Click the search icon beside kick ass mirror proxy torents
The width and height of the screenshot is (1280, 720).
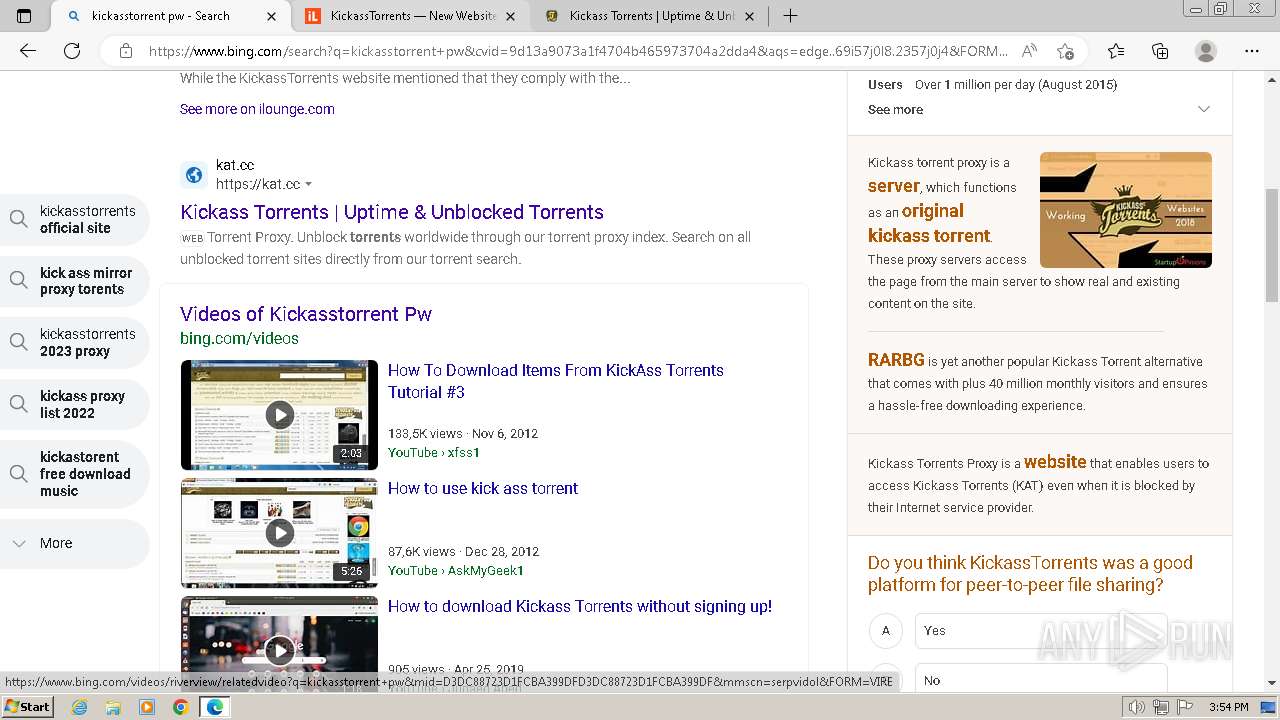19,281
